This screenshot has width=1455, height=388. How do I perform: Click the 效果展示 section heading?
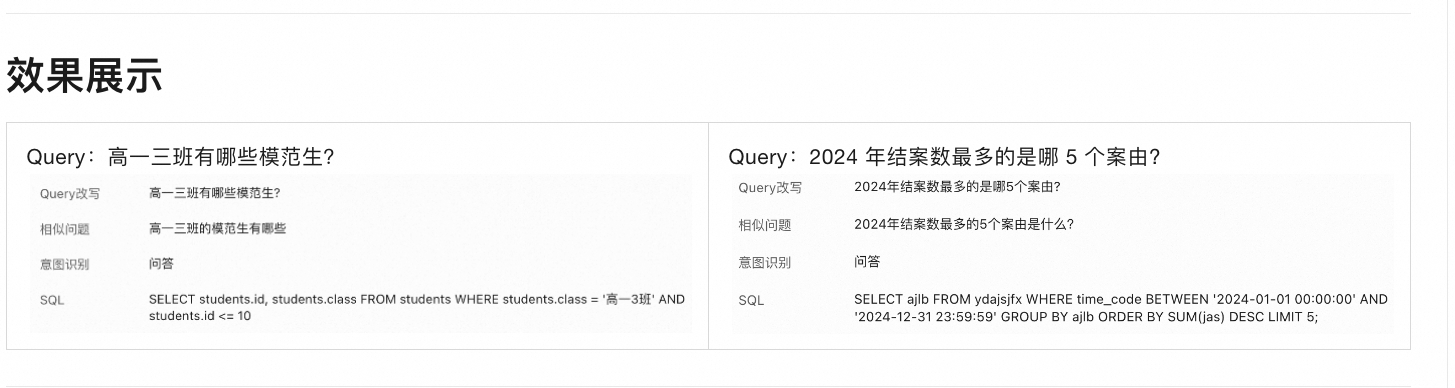pyautogui.click(x=84, y=76)
